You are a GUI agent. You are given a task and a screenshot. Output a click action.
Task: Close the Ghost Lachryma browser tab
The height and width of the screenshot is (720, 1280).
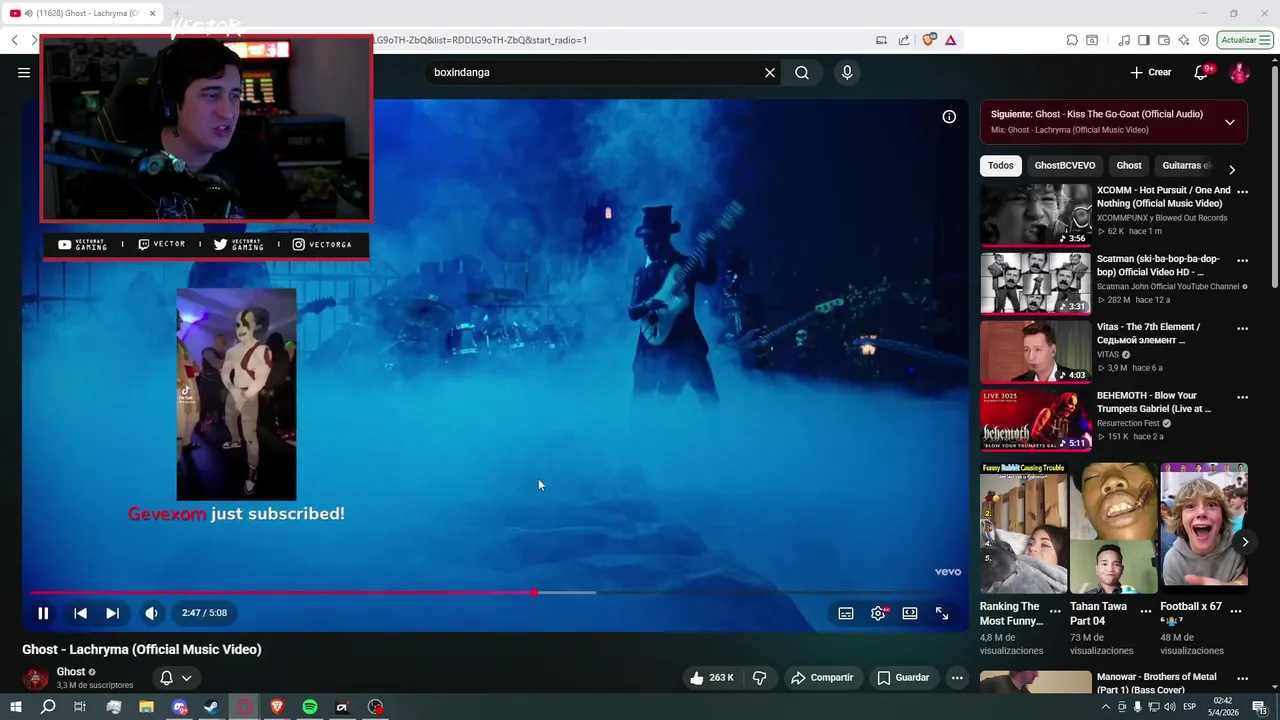(x=153, y=13)
